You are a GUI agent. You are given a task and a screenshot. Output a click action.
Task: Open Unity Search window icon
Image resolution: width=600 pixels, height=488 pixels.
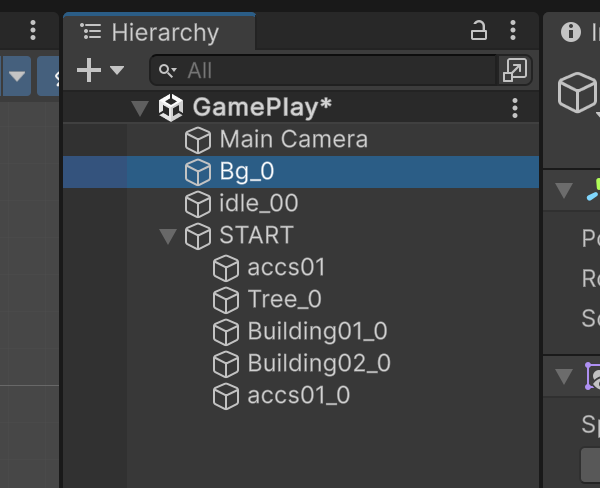(x=515, y=70)
